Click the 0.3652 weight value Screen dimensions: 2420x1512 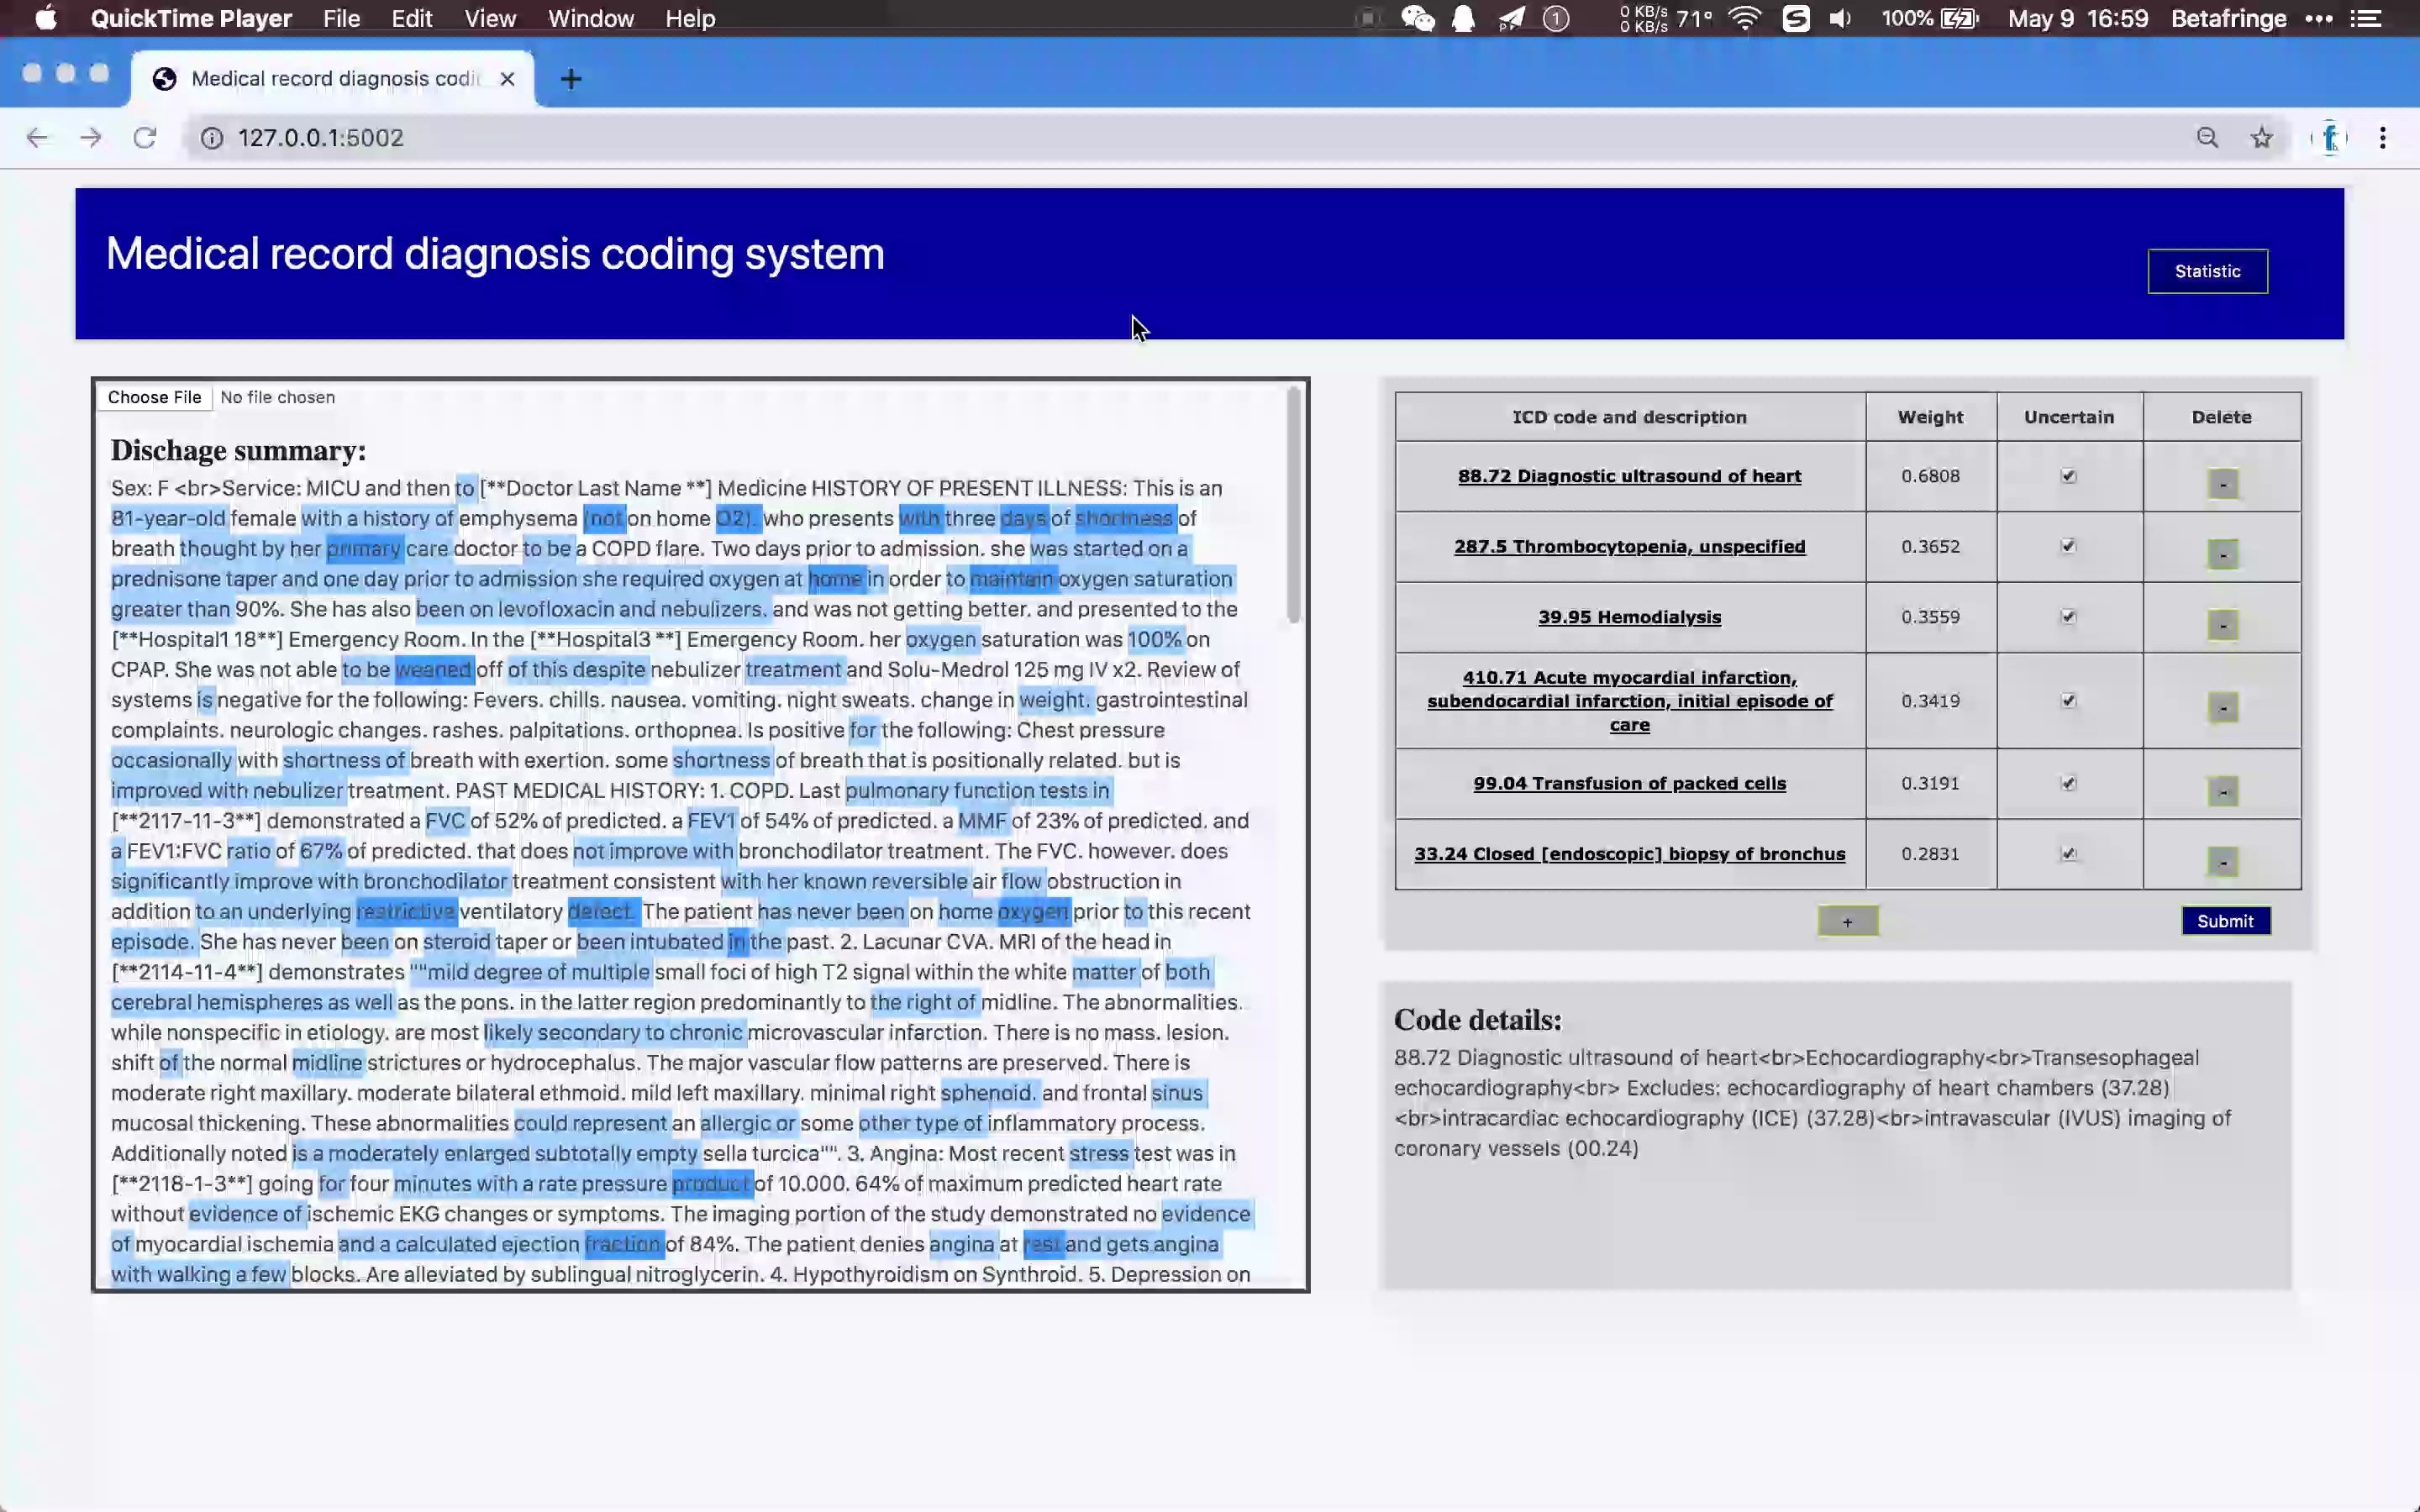coord(1930,546)
